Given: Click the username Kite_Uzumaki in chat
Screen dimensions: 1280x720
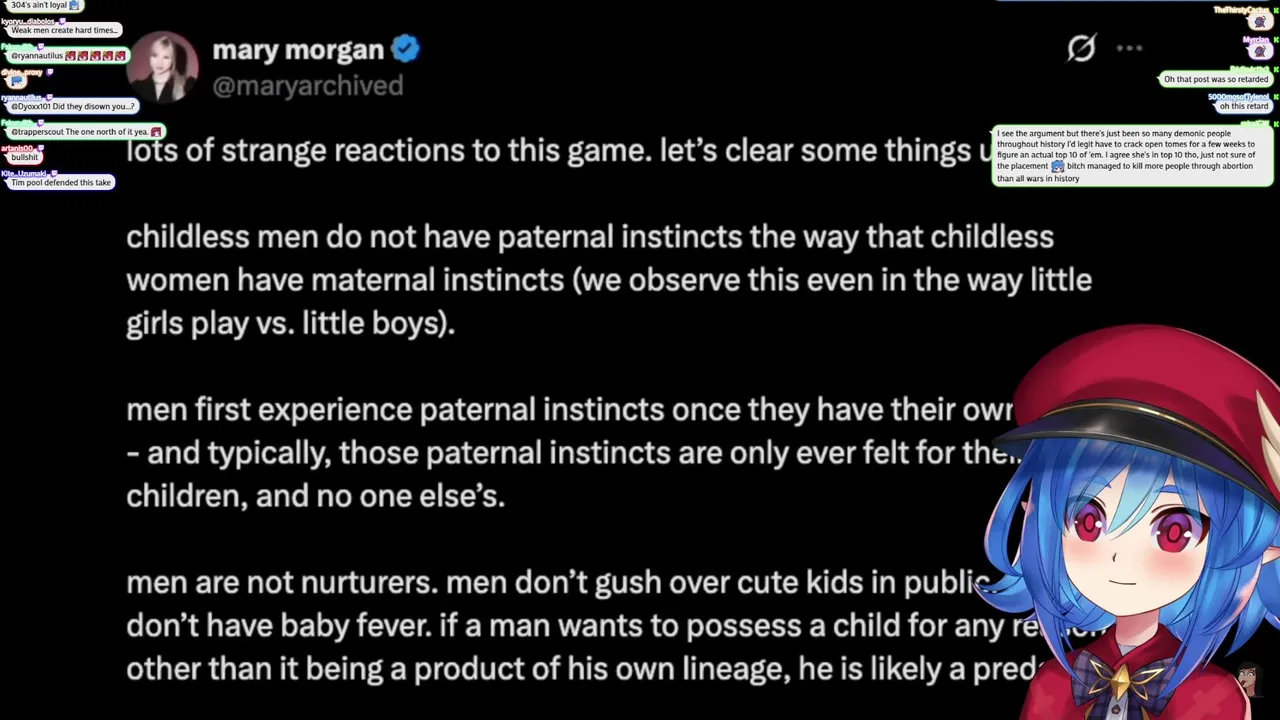Looking at the screenshot, I should 22,173.
